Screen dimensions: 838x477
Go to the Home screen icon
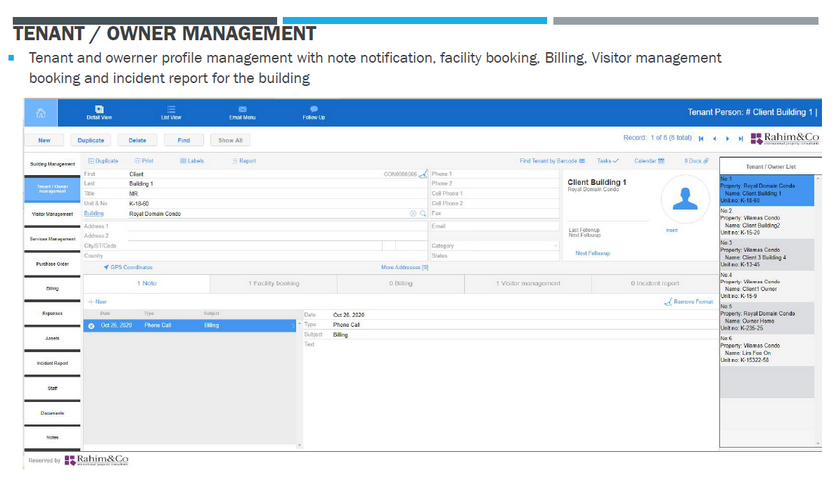40,112
